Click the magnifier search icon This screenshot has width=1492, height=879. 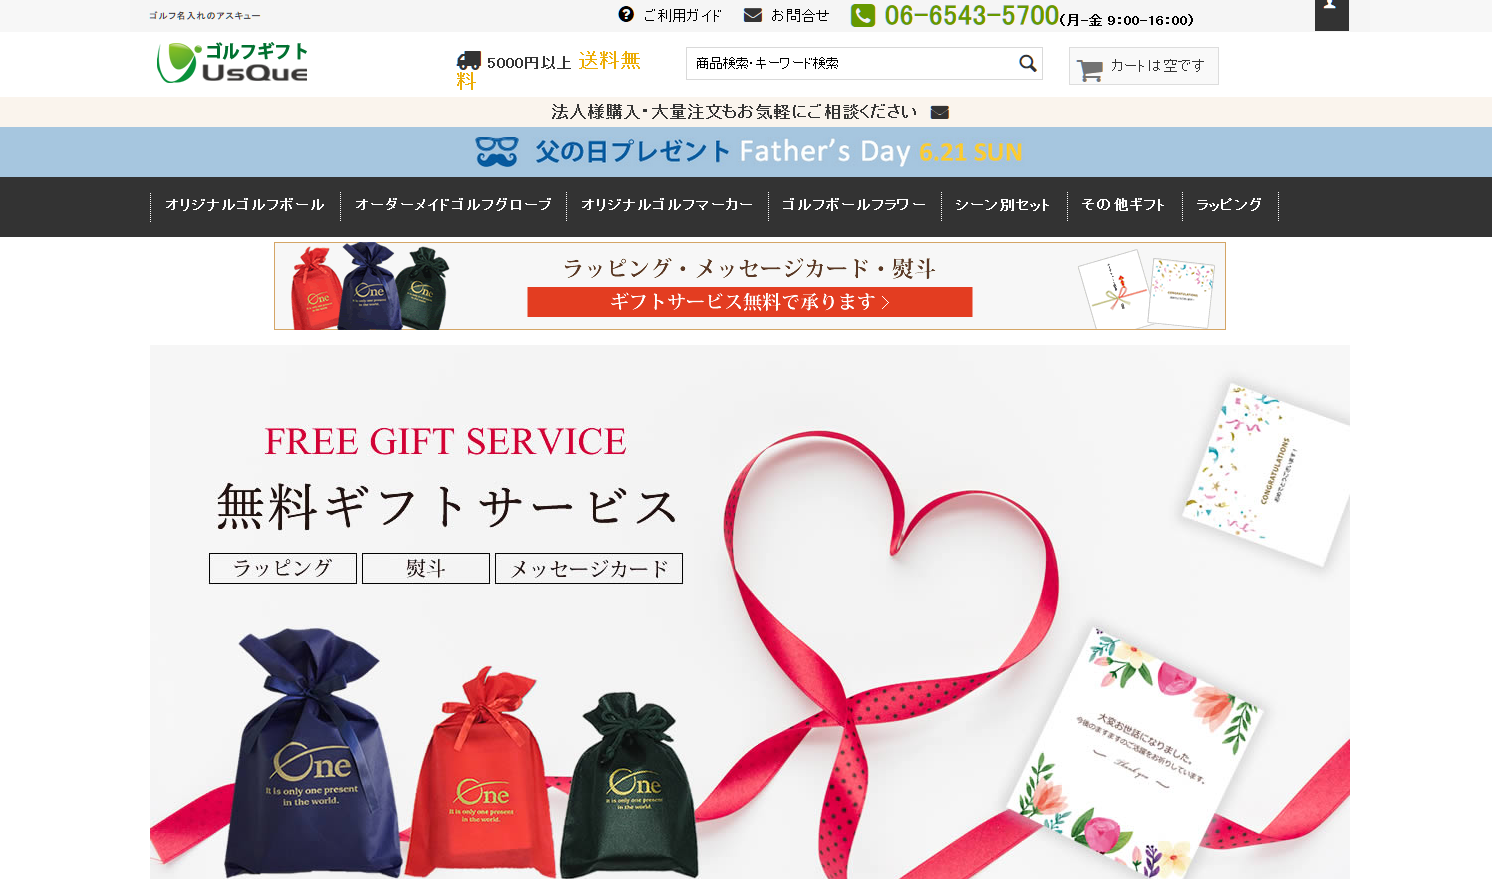click(x=1027, y=63)
